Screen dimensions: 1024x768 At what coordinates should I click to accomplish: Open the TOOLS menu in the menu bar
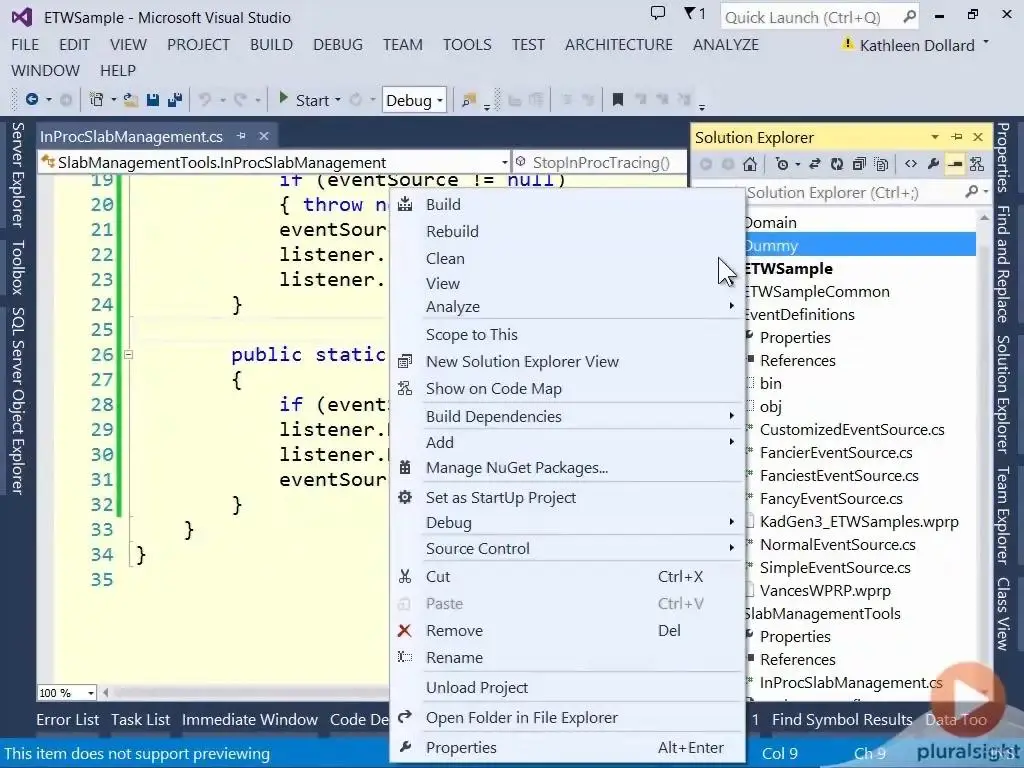point(467,44)
